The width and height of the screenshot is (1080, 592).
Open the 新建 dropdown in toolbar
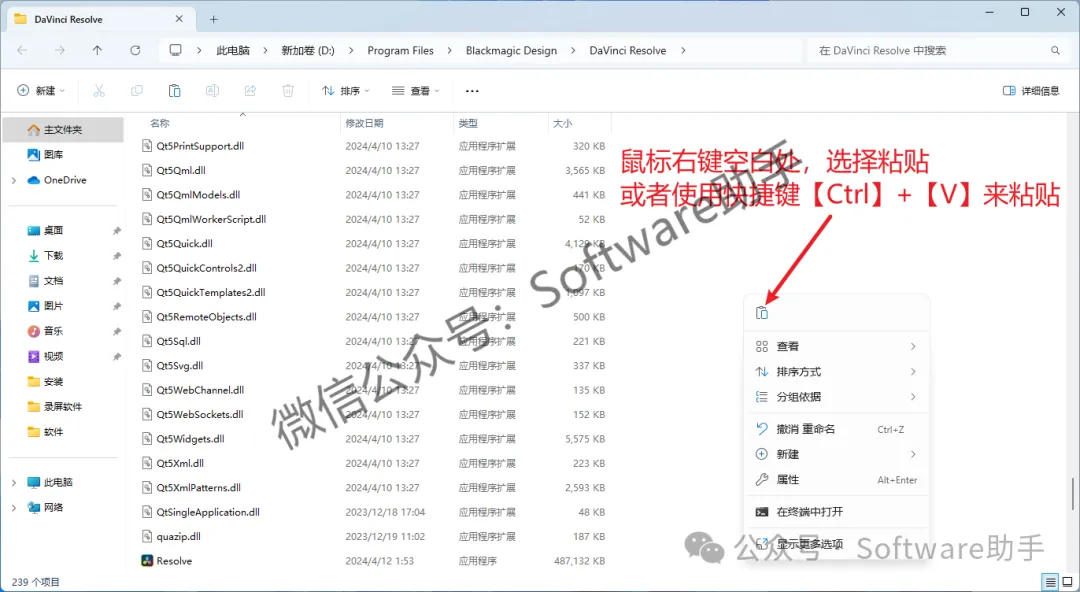click(41, 90)
